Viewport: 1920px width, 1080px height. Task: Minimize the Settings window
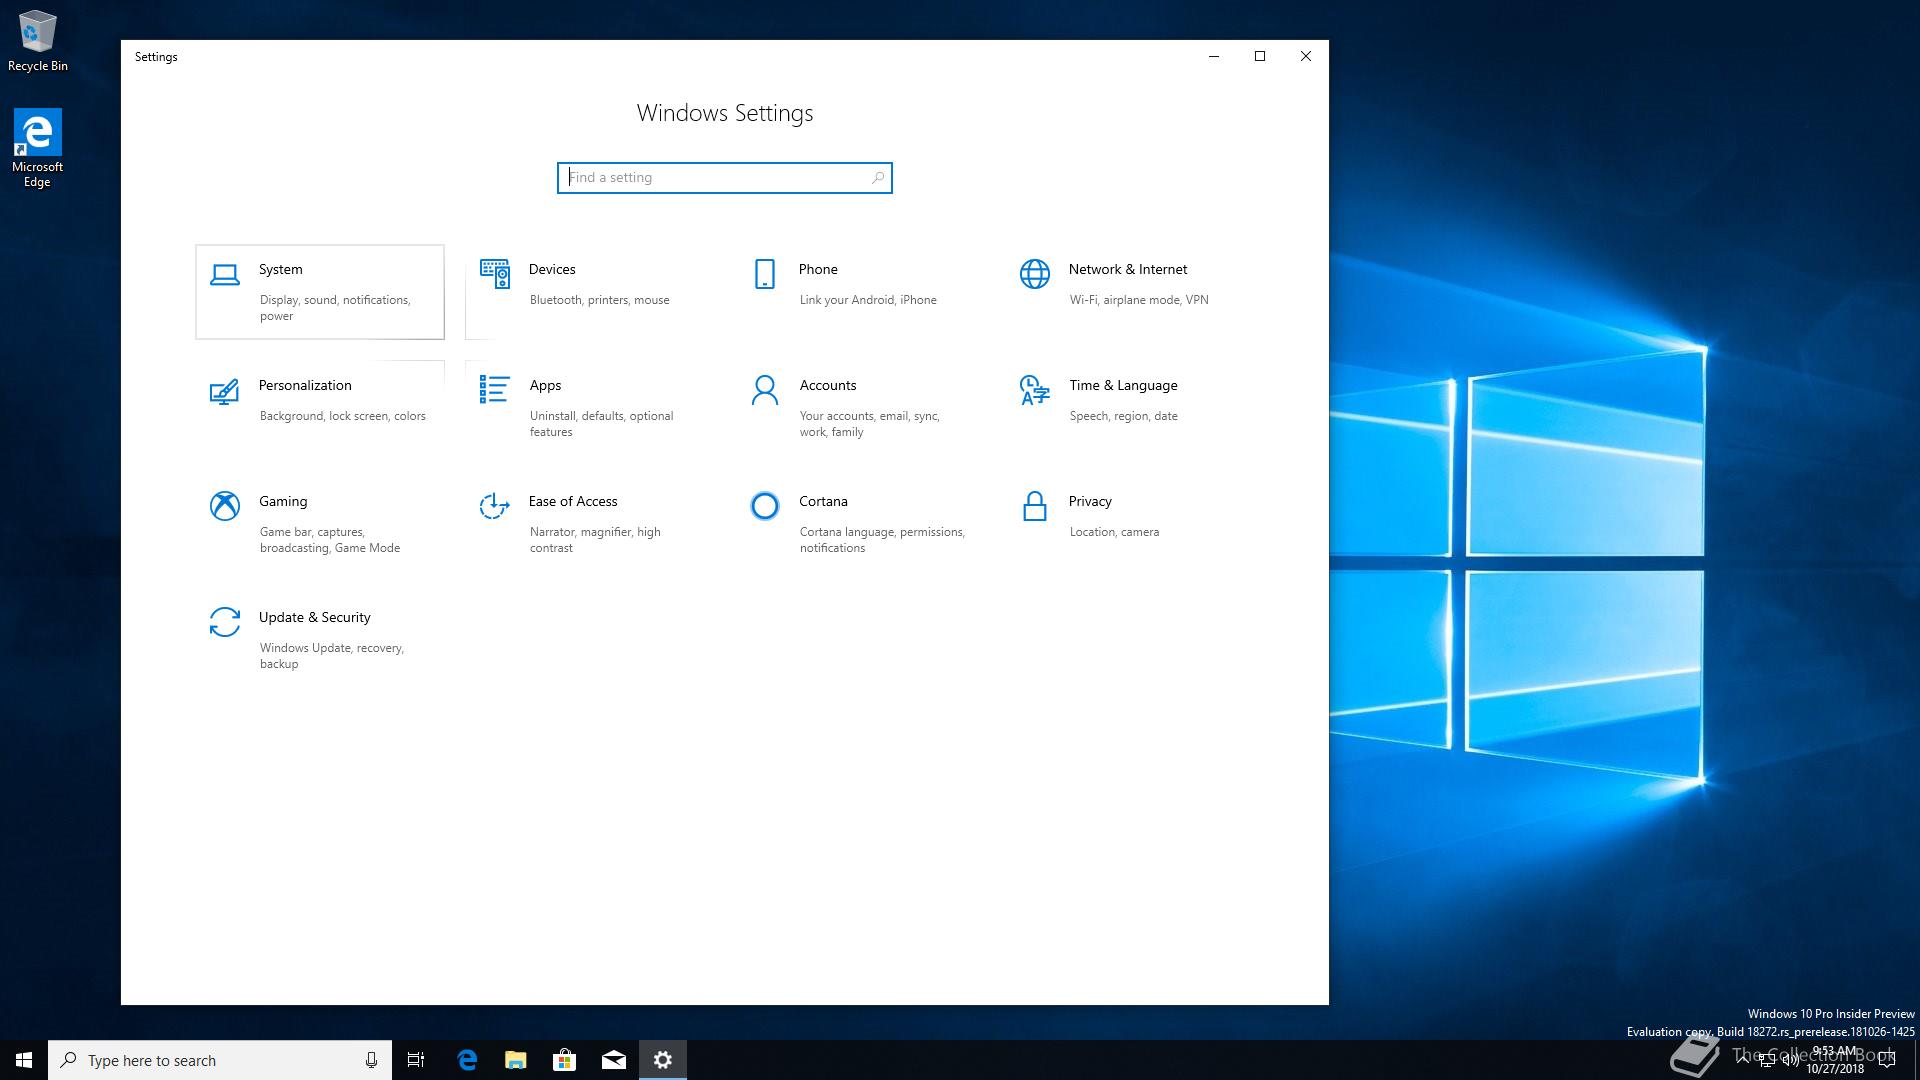click(x=1214, y=56)
